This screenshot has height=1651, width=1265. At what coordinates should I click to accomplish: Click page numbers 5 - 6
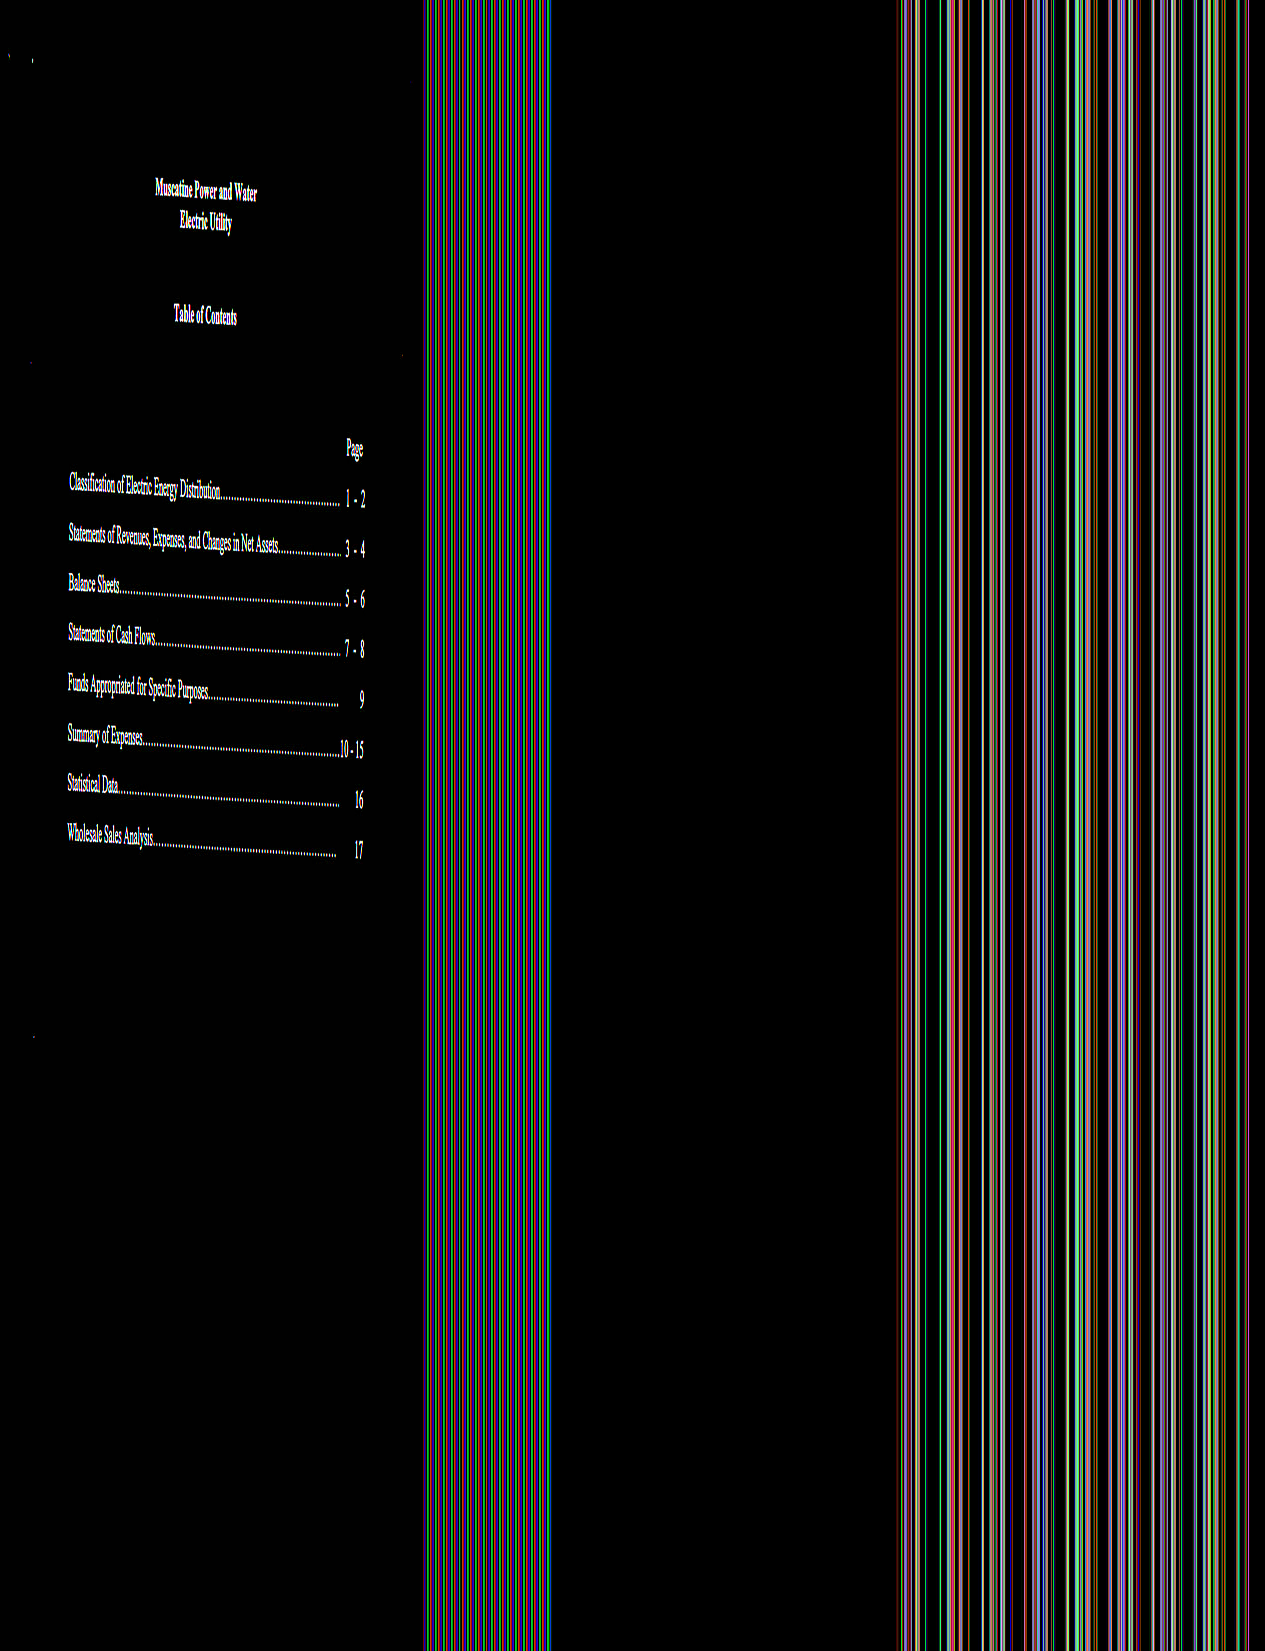[355, 599]
